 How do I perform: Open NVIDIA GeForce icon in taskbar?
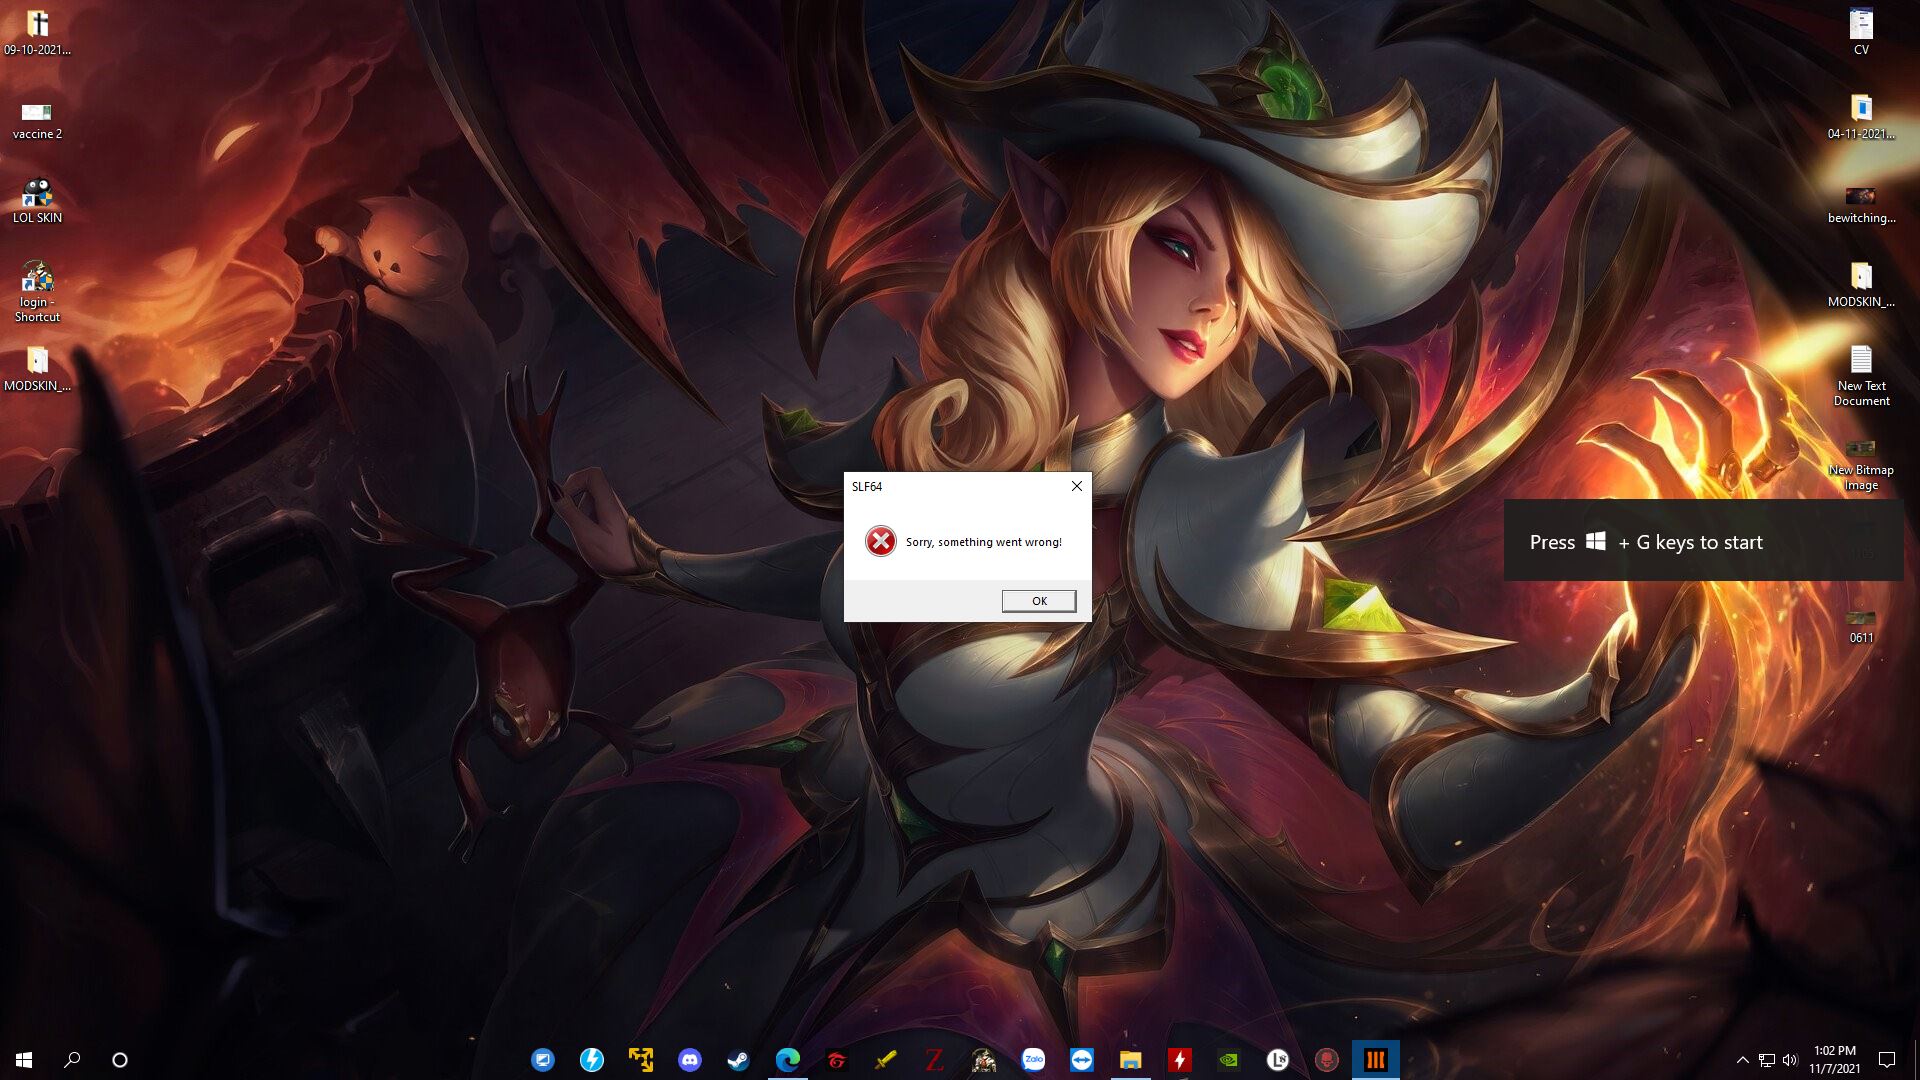pyautogui.click(x=1229, y=1060)
